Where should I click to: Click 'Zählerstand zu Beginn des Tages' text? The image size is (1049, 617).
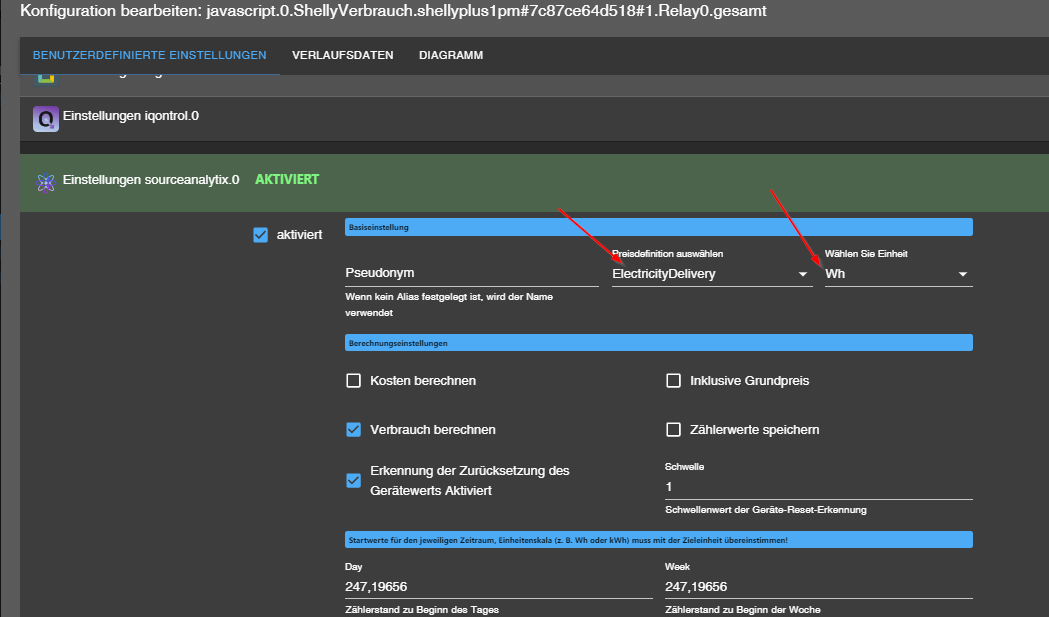[422, 610]
